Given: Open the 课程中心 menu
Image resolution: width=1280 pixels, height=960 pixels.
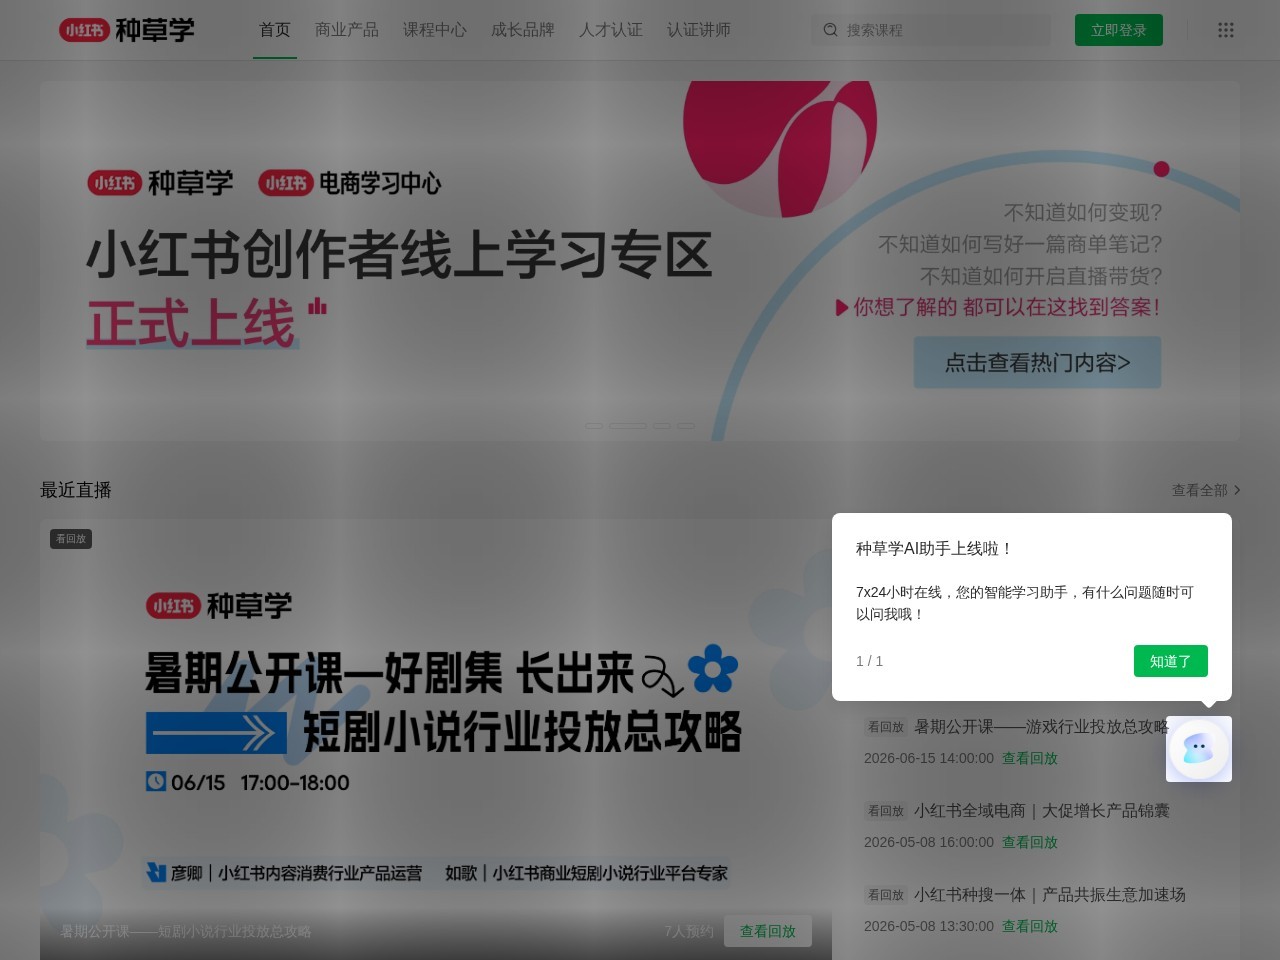Looking at the screenshot, I should point(435,30).
